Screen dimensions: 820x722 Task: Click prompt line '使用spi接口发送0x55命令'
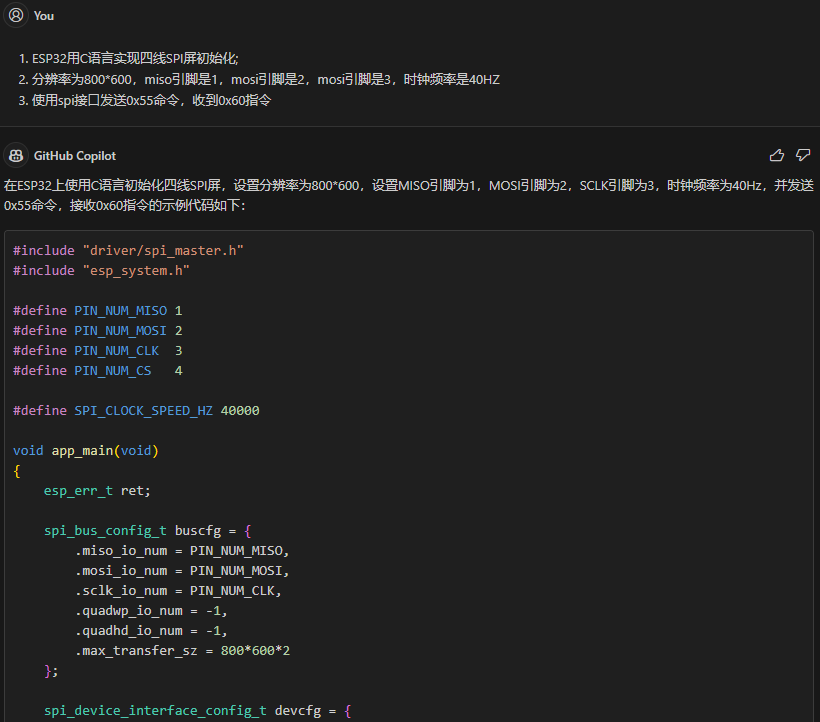point(151,100)
